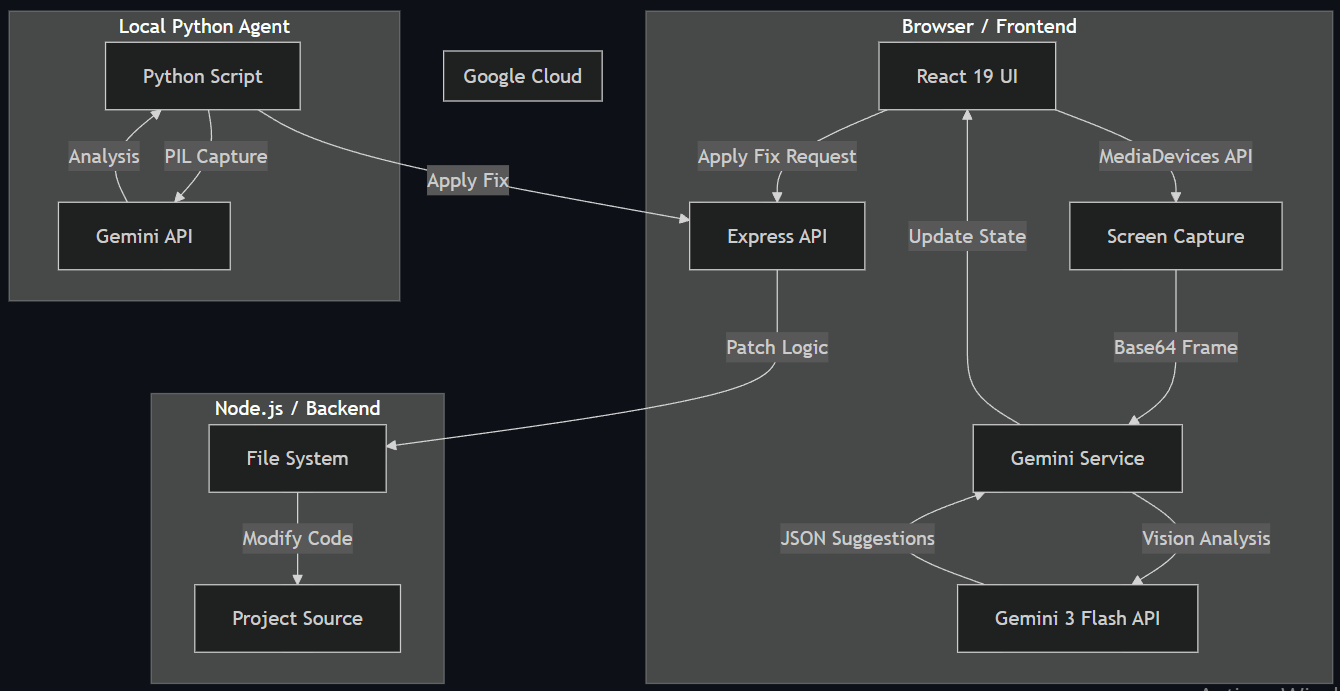Click the Screen Capture node
1340x691 pixels.
pos(1176,236)
